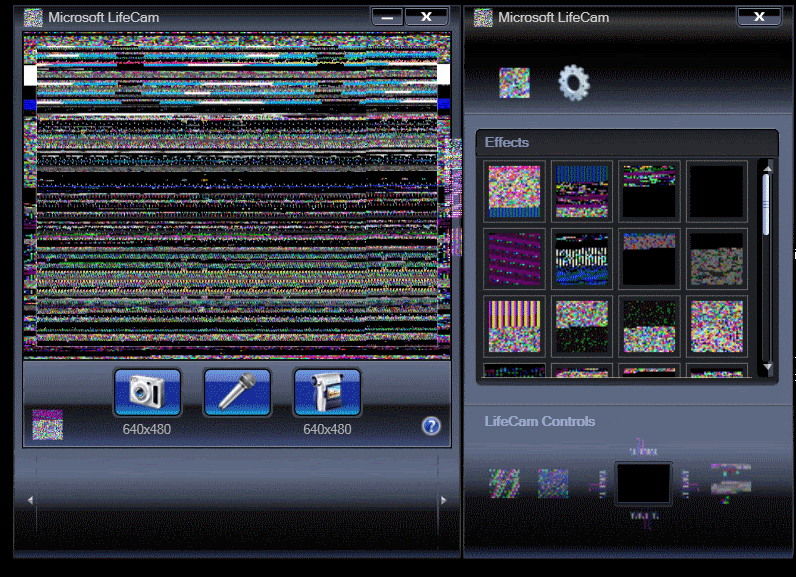Click the black pan-tilt pad in LifeCam Controls
The image size is (796, 577).
[x=643, y=484]
